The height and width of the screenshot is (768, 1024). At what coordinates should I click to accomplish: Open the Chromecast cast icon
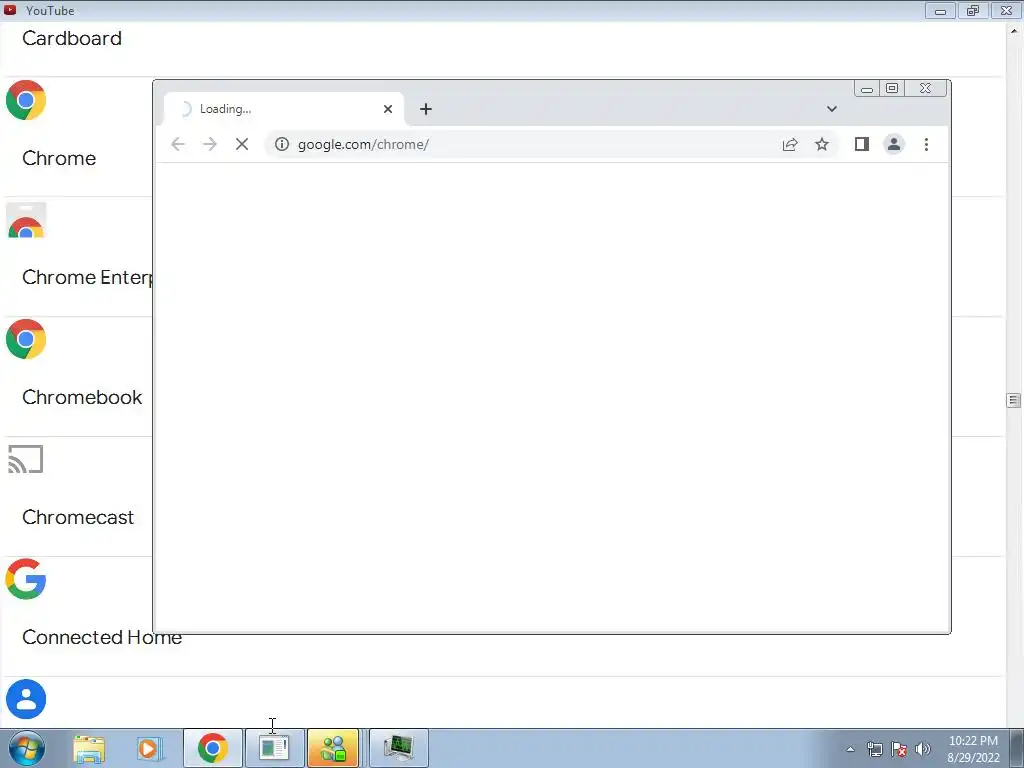coord(26,459)
